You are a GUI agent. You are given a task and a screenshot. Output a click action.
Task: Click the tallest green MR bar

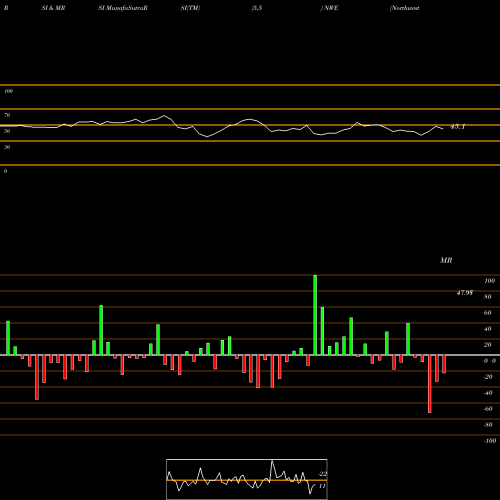315,315
